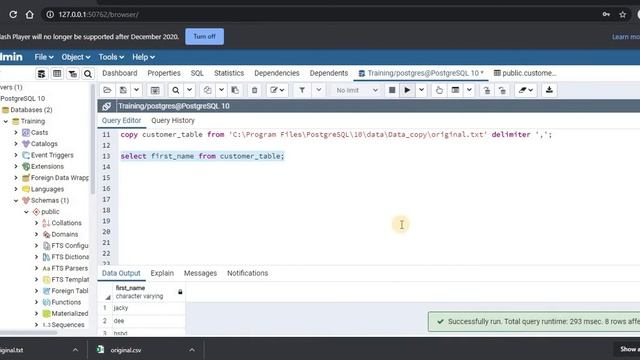Select the Extensions tree item
This screenshot has height=360, width=640.
47,167
